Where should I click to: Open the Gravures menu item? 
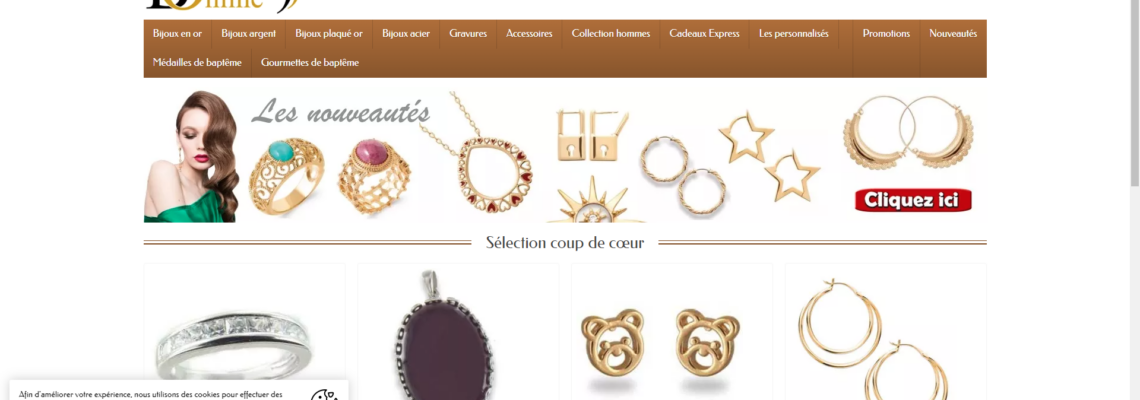click(468, 33)
